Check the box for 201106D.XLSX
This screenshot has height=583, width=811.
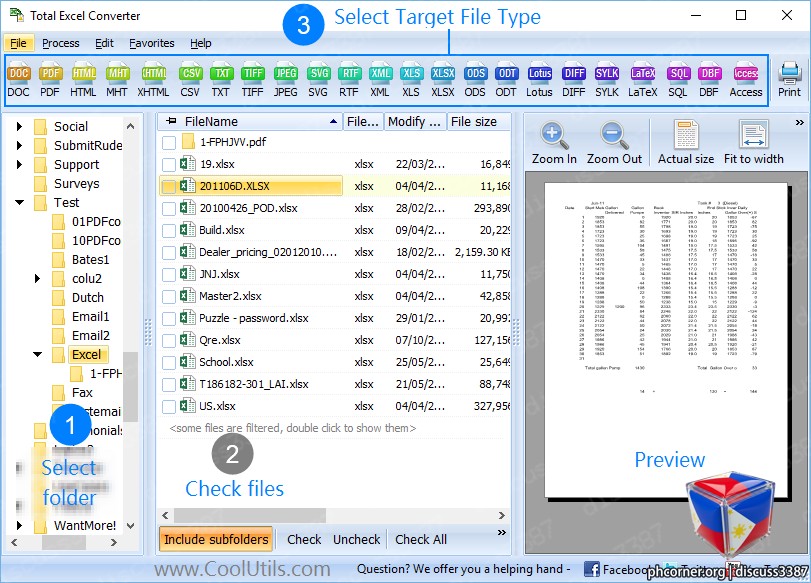tap(169, 187)
